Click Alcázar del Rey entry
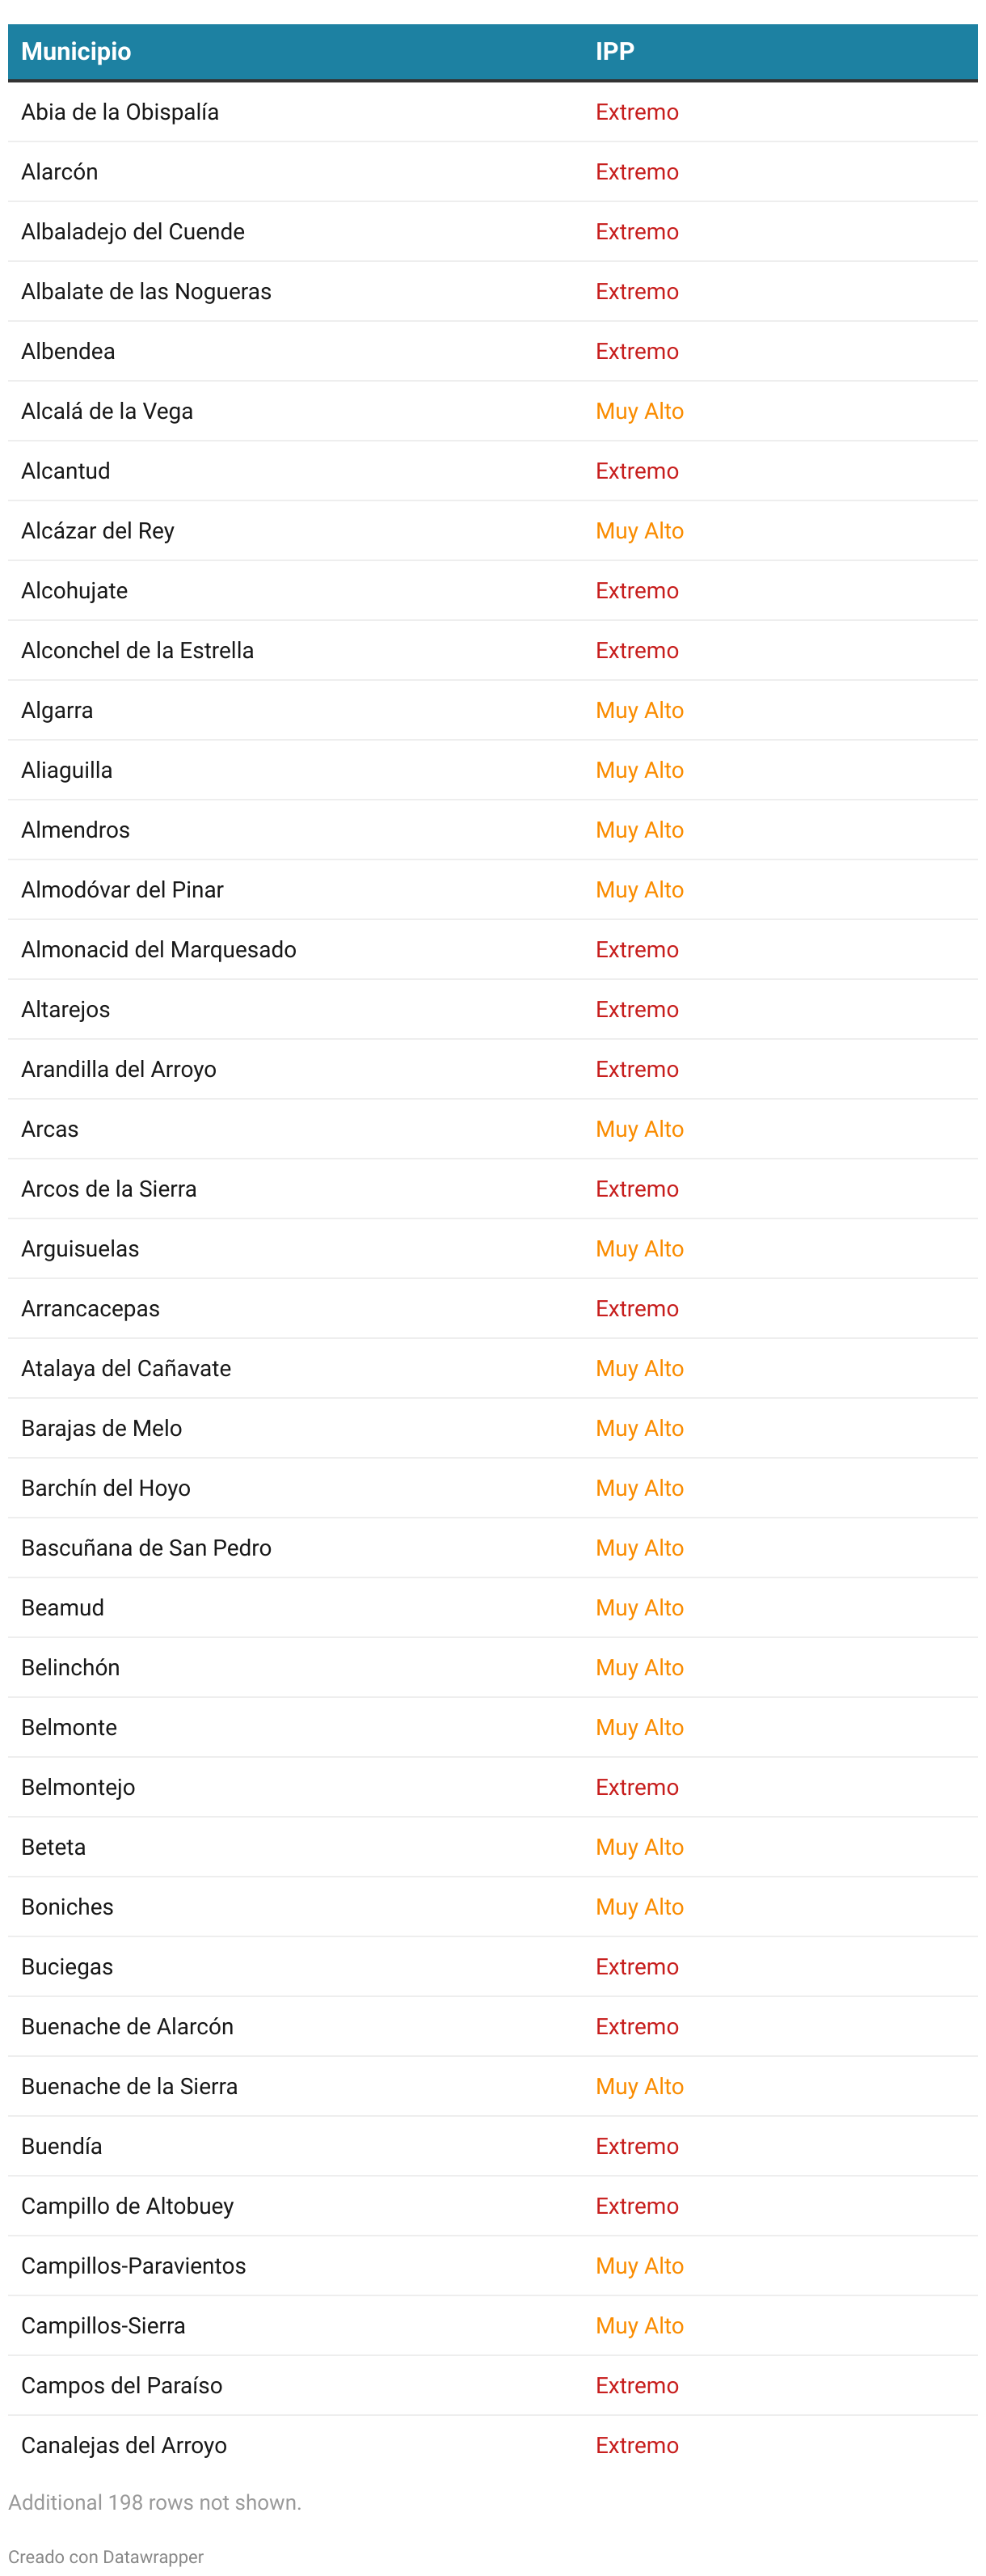Image resolution: width=986 pixels, height=2576 pixels. (x=98, y=531)
